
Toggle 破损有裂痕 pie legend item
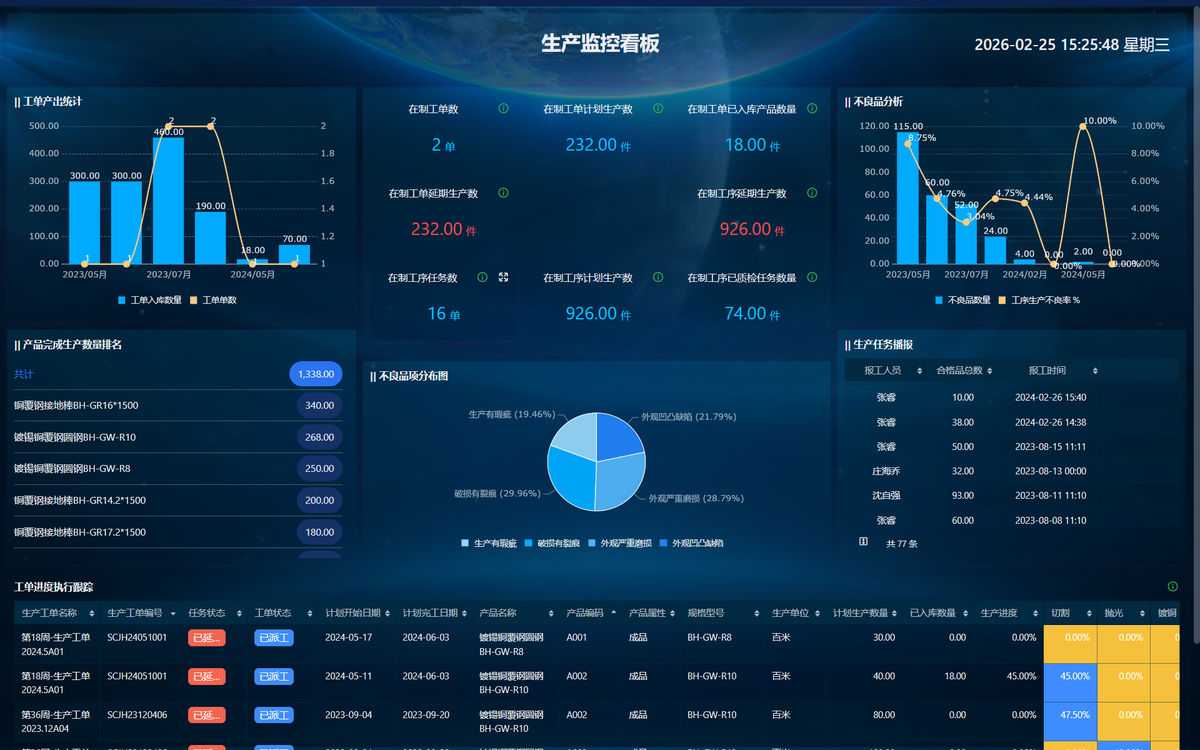pos(553,543)
